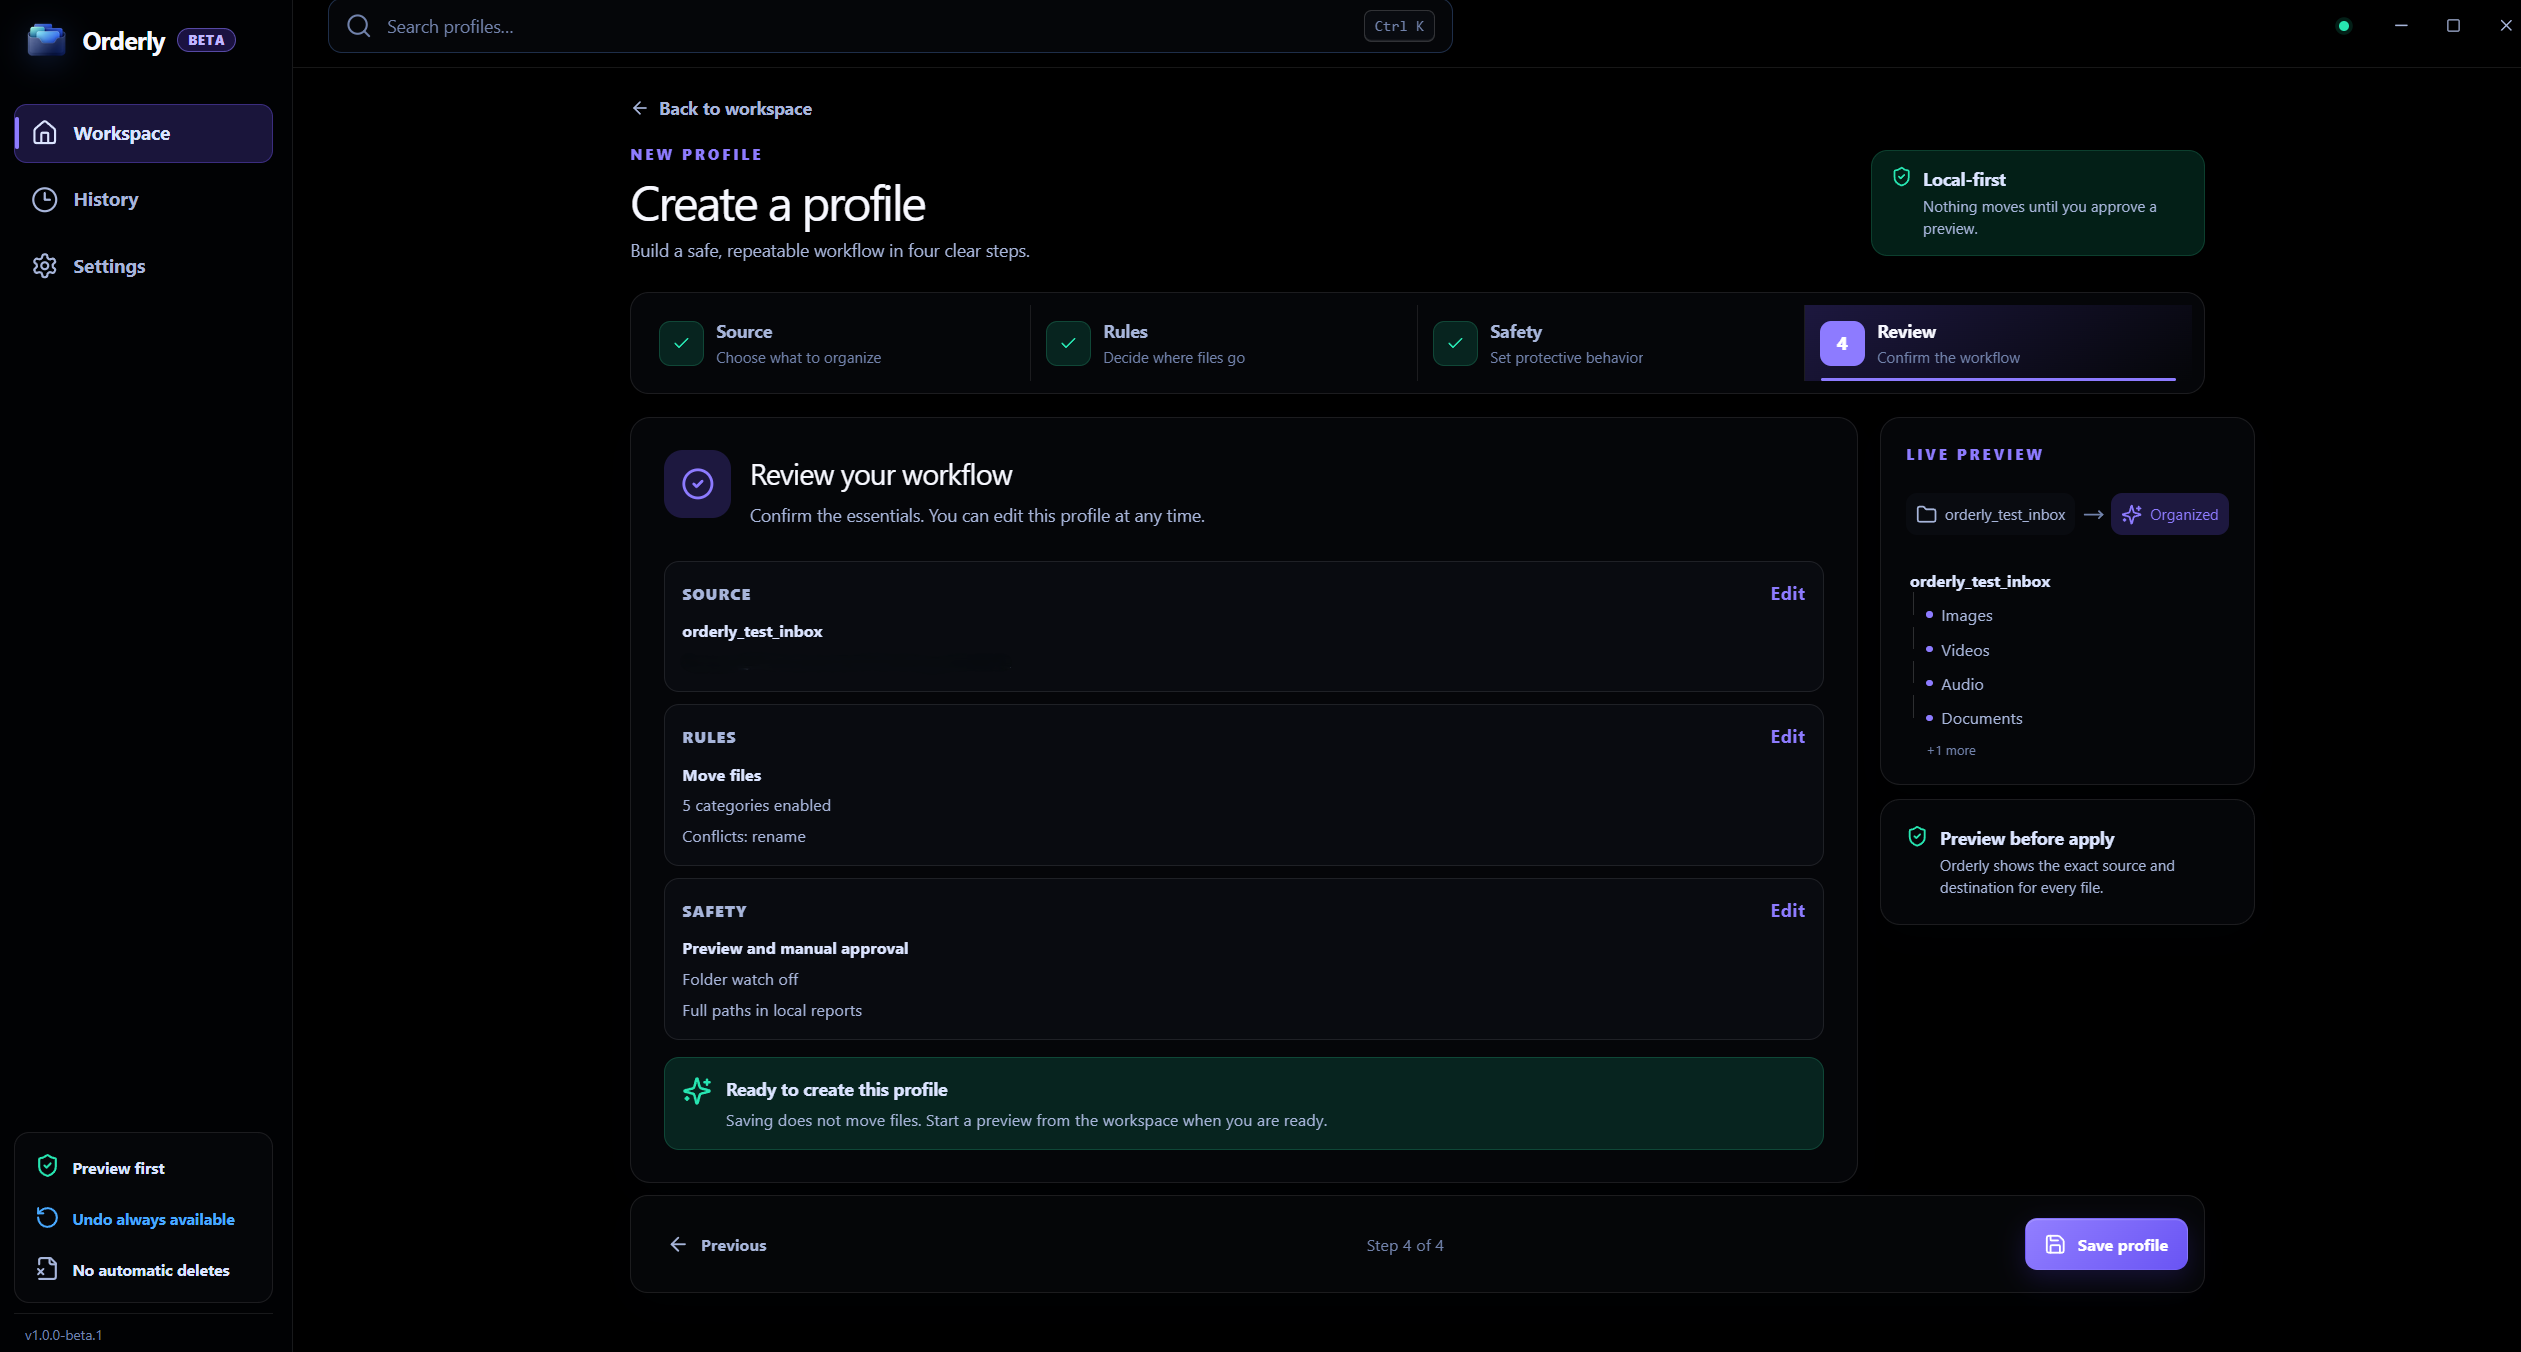Click the Save profile button
Viewport: 2521px width, 1352px height.
pos(2106,1244)
